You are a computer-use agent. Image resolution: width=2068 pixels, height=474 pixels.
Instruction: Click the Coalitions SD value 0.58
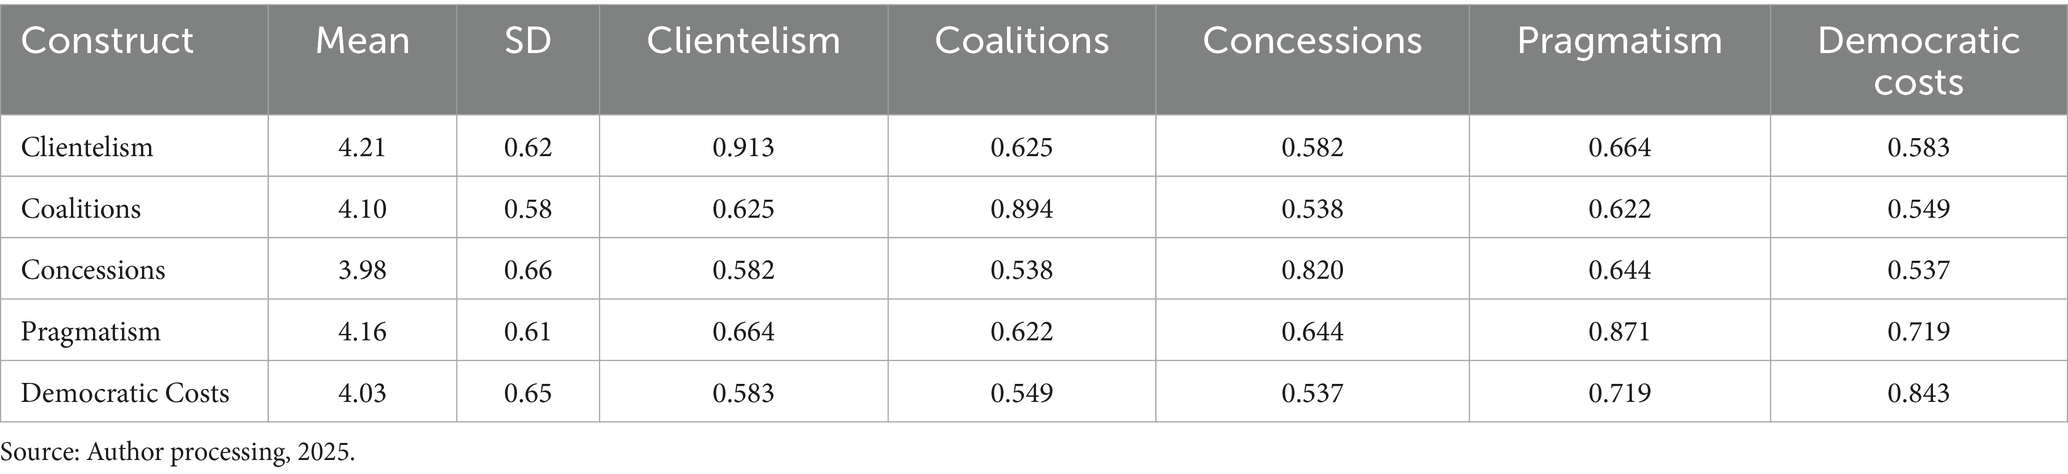(x=527, y=208)
